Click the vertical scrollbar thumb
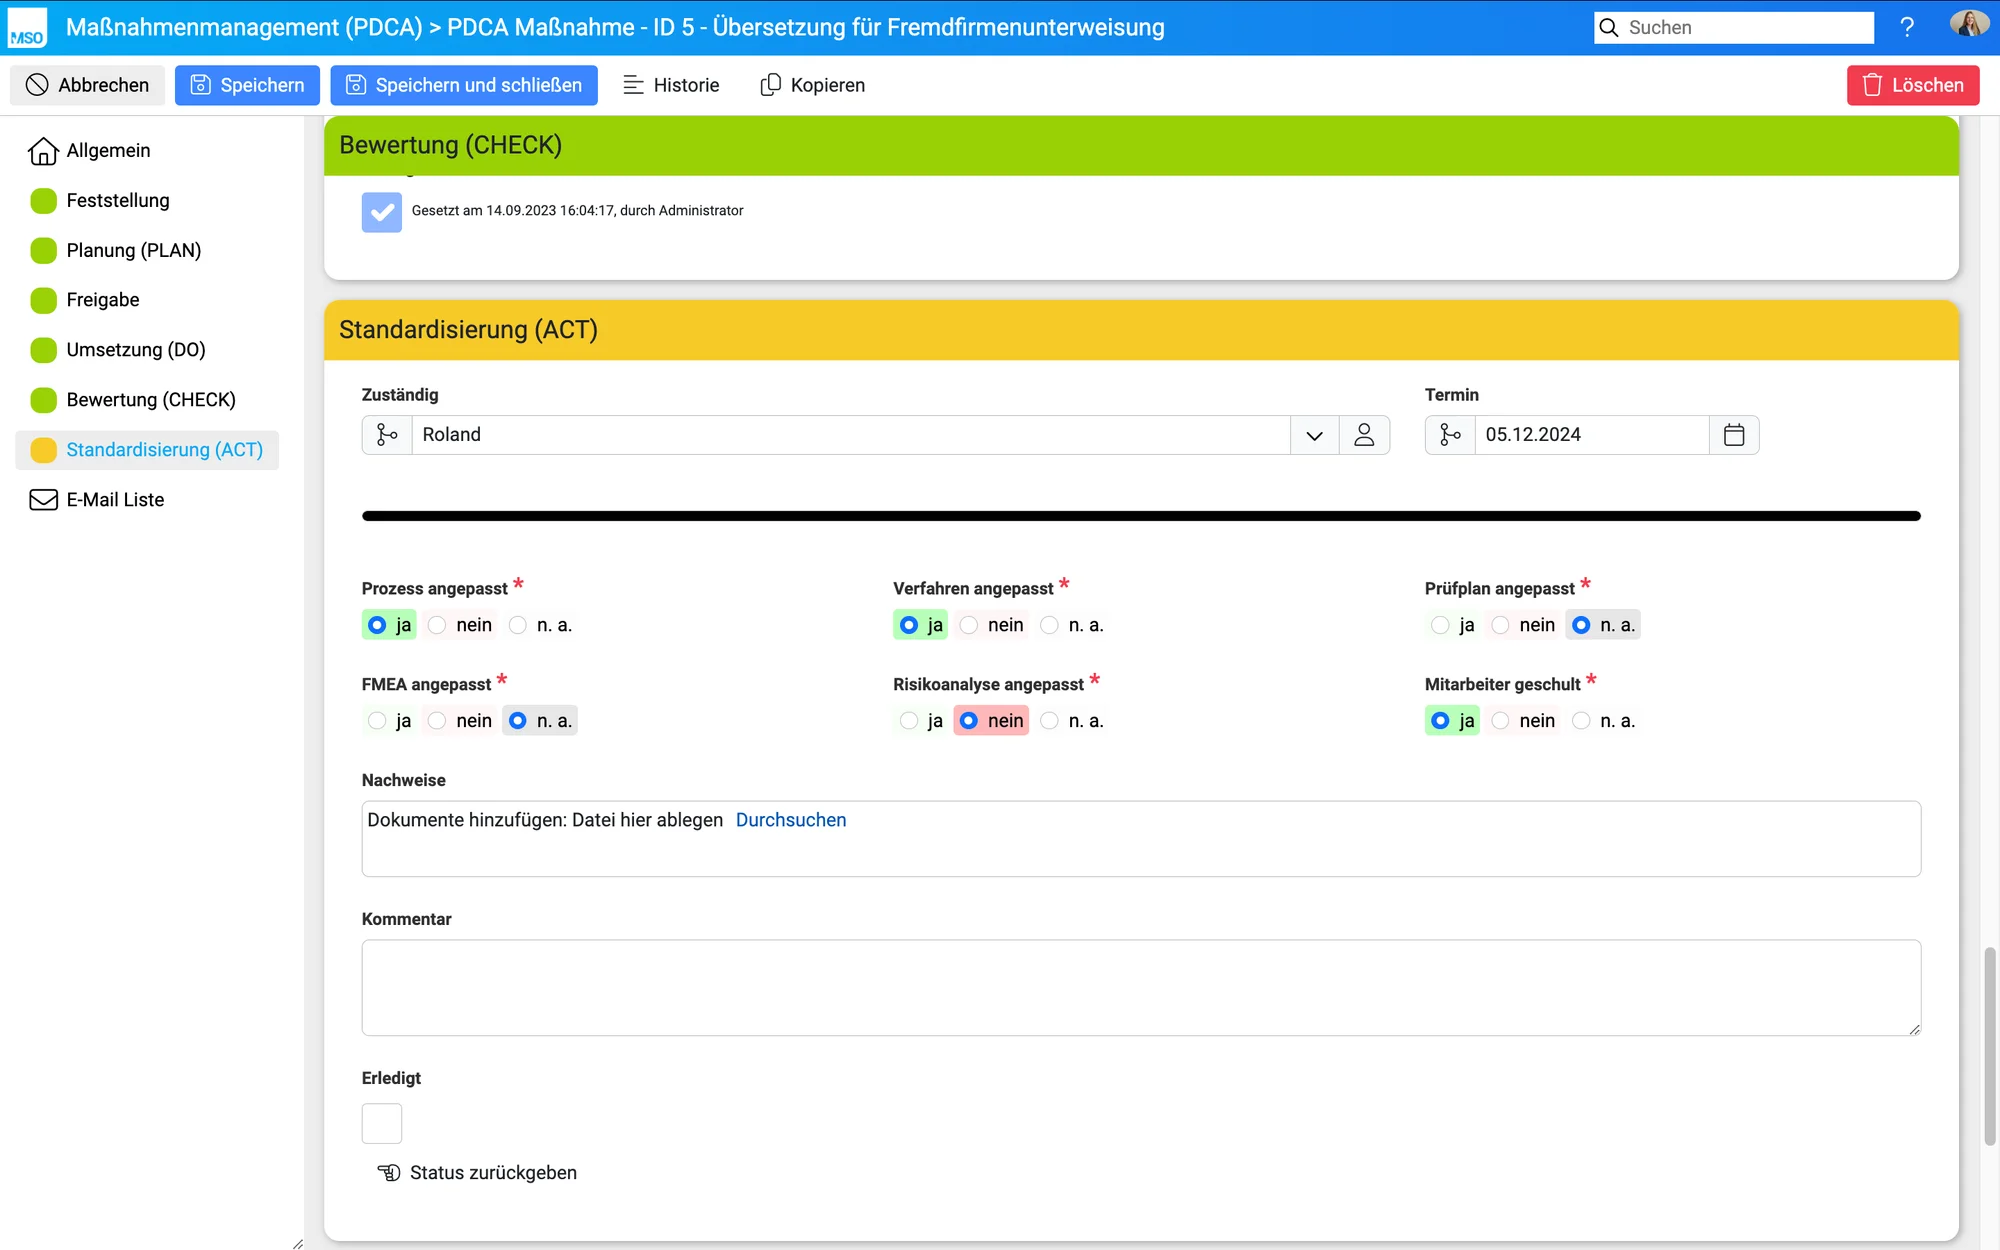This screenshot has height=1250, width=2000. tap(1989, 1045)
